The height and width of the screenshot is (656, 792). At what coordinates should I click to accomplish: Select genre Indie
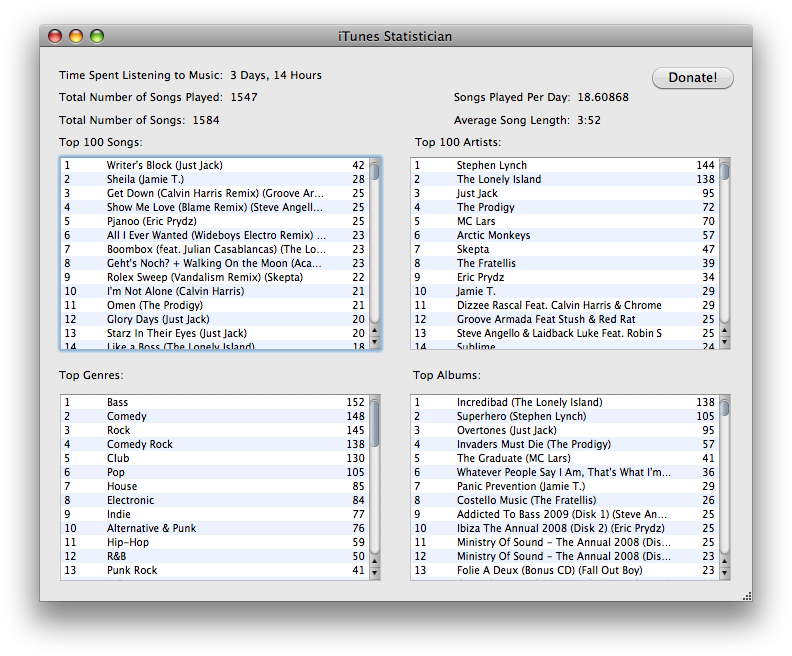coord(215,515)
